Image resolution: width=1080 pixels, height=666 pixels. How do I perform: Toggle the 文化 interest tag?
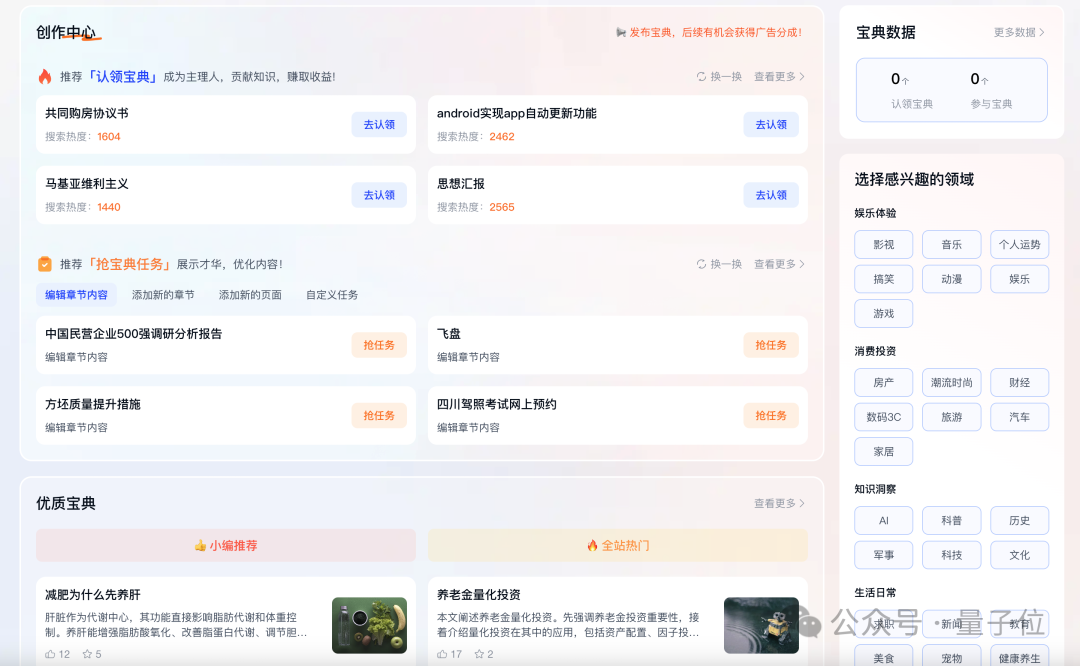1019,555
